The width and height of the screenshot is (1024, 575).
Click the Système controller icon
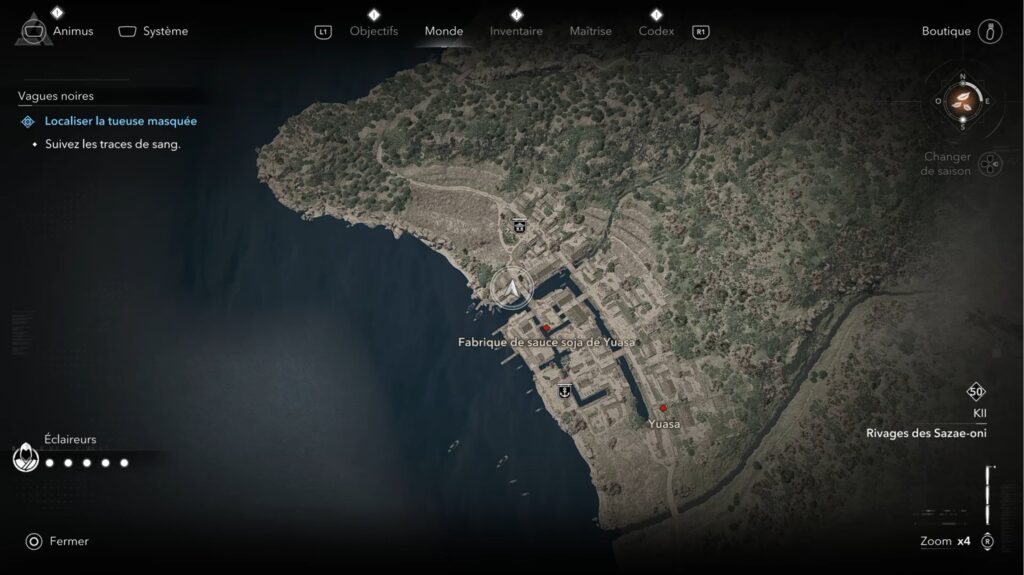(x=127, y=31)
